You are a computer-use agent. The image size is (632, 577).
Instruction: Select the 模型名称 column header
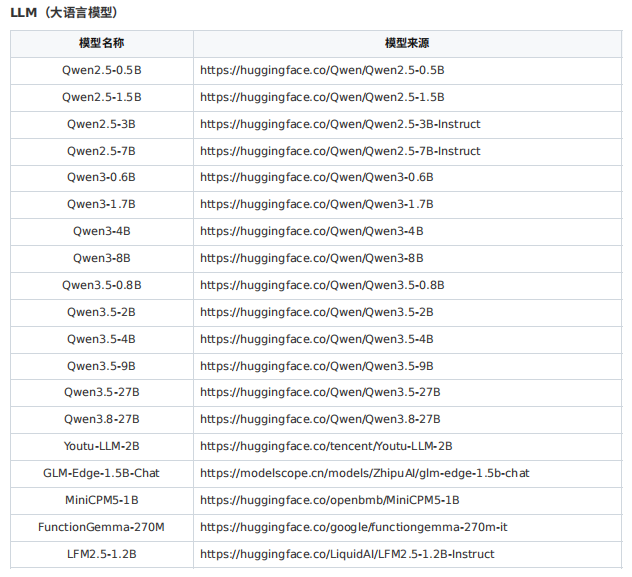tap(102, 43)
